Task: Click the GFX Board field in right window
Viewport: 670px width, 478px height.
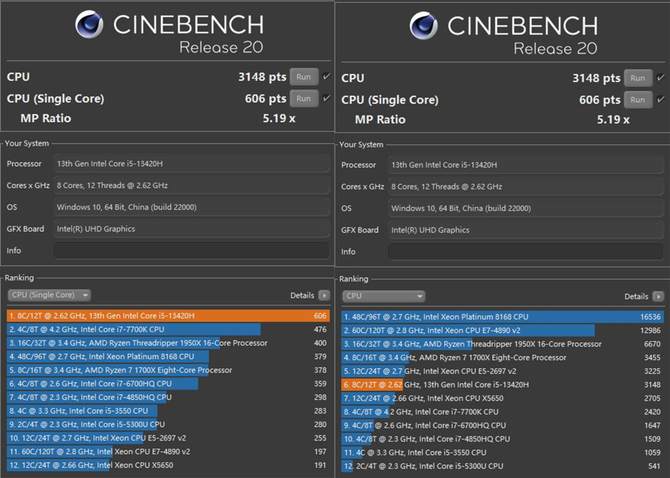Action: point(526,230)
